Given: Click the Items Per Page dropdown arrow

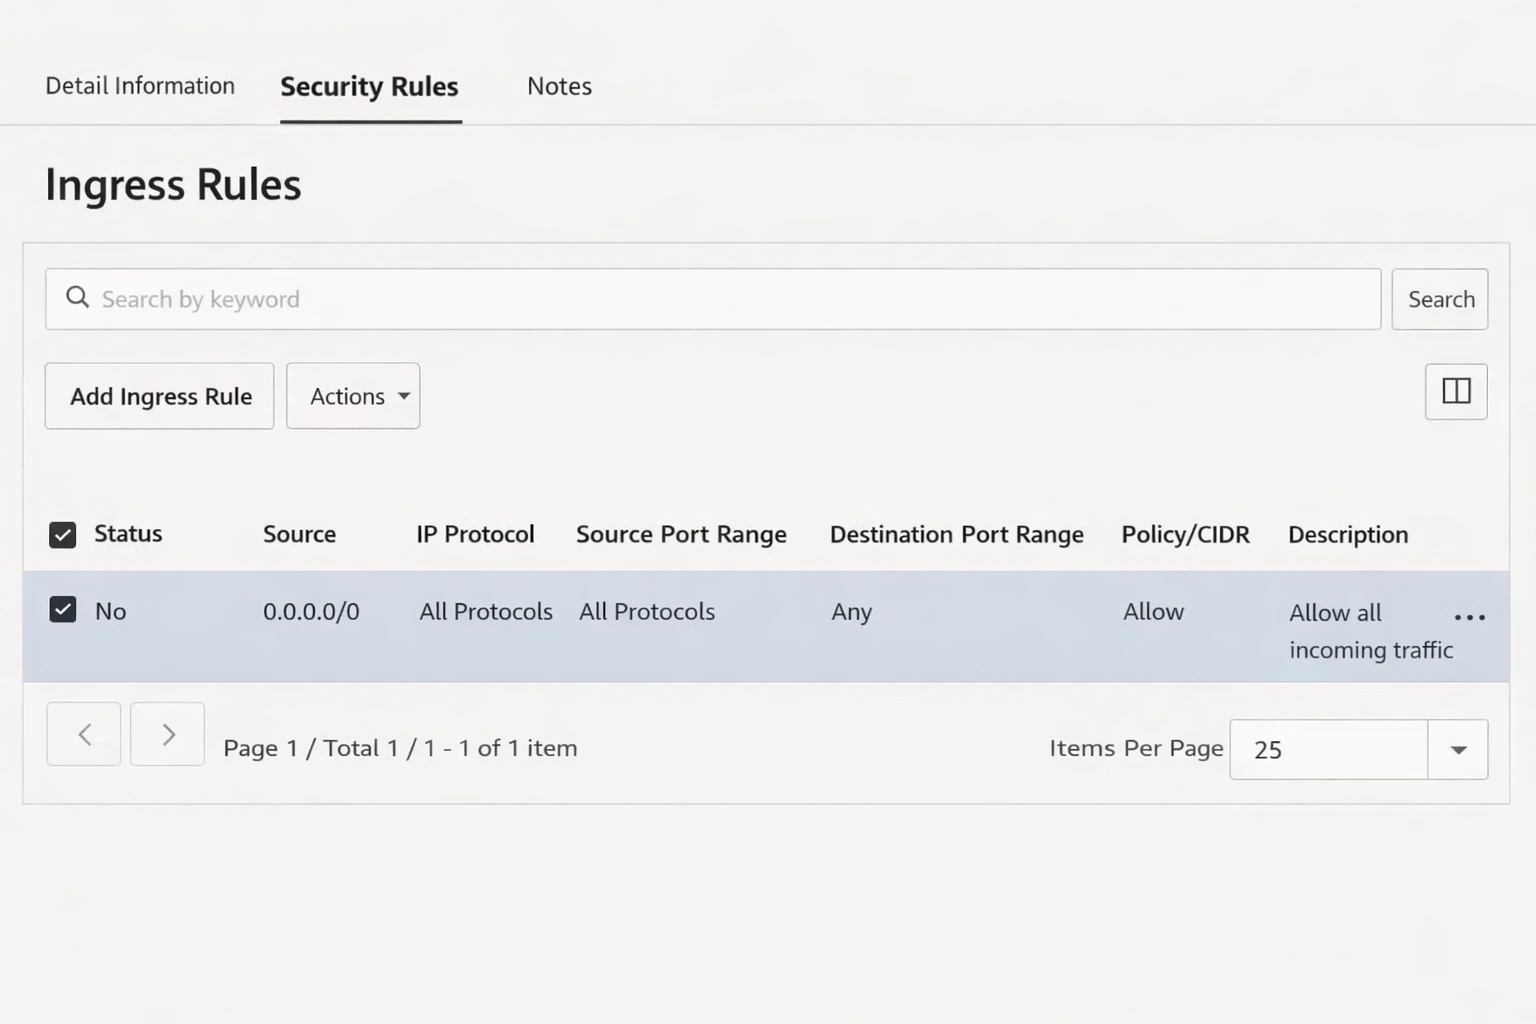Looking at the screenshot, I should [x=1458, y=749].
